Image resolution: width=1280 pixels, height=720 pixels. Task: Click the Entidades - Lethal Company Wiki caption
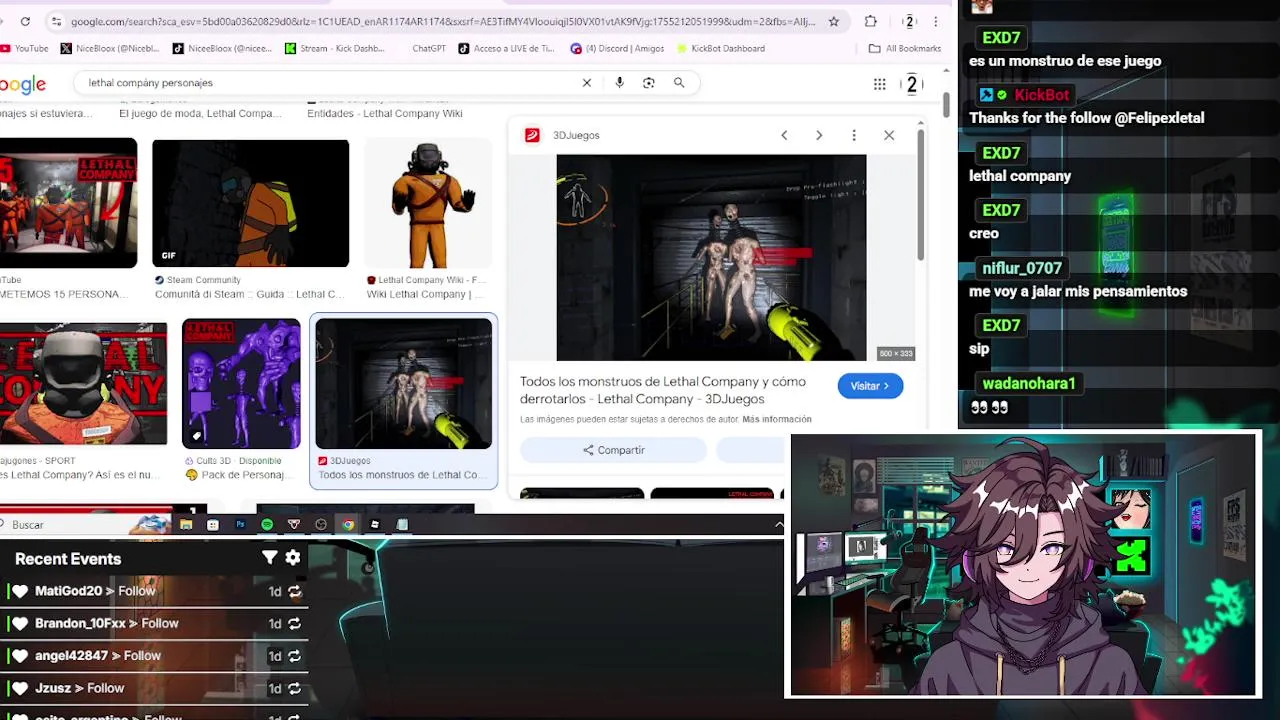tap(384, 113)
